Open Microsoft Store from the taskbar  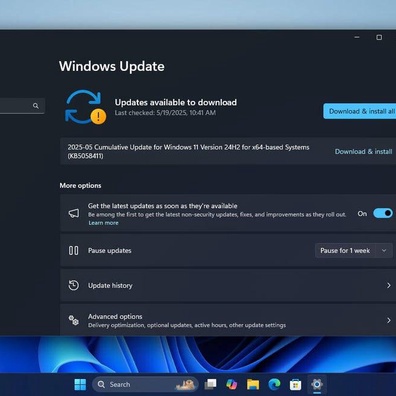[295, 385]
